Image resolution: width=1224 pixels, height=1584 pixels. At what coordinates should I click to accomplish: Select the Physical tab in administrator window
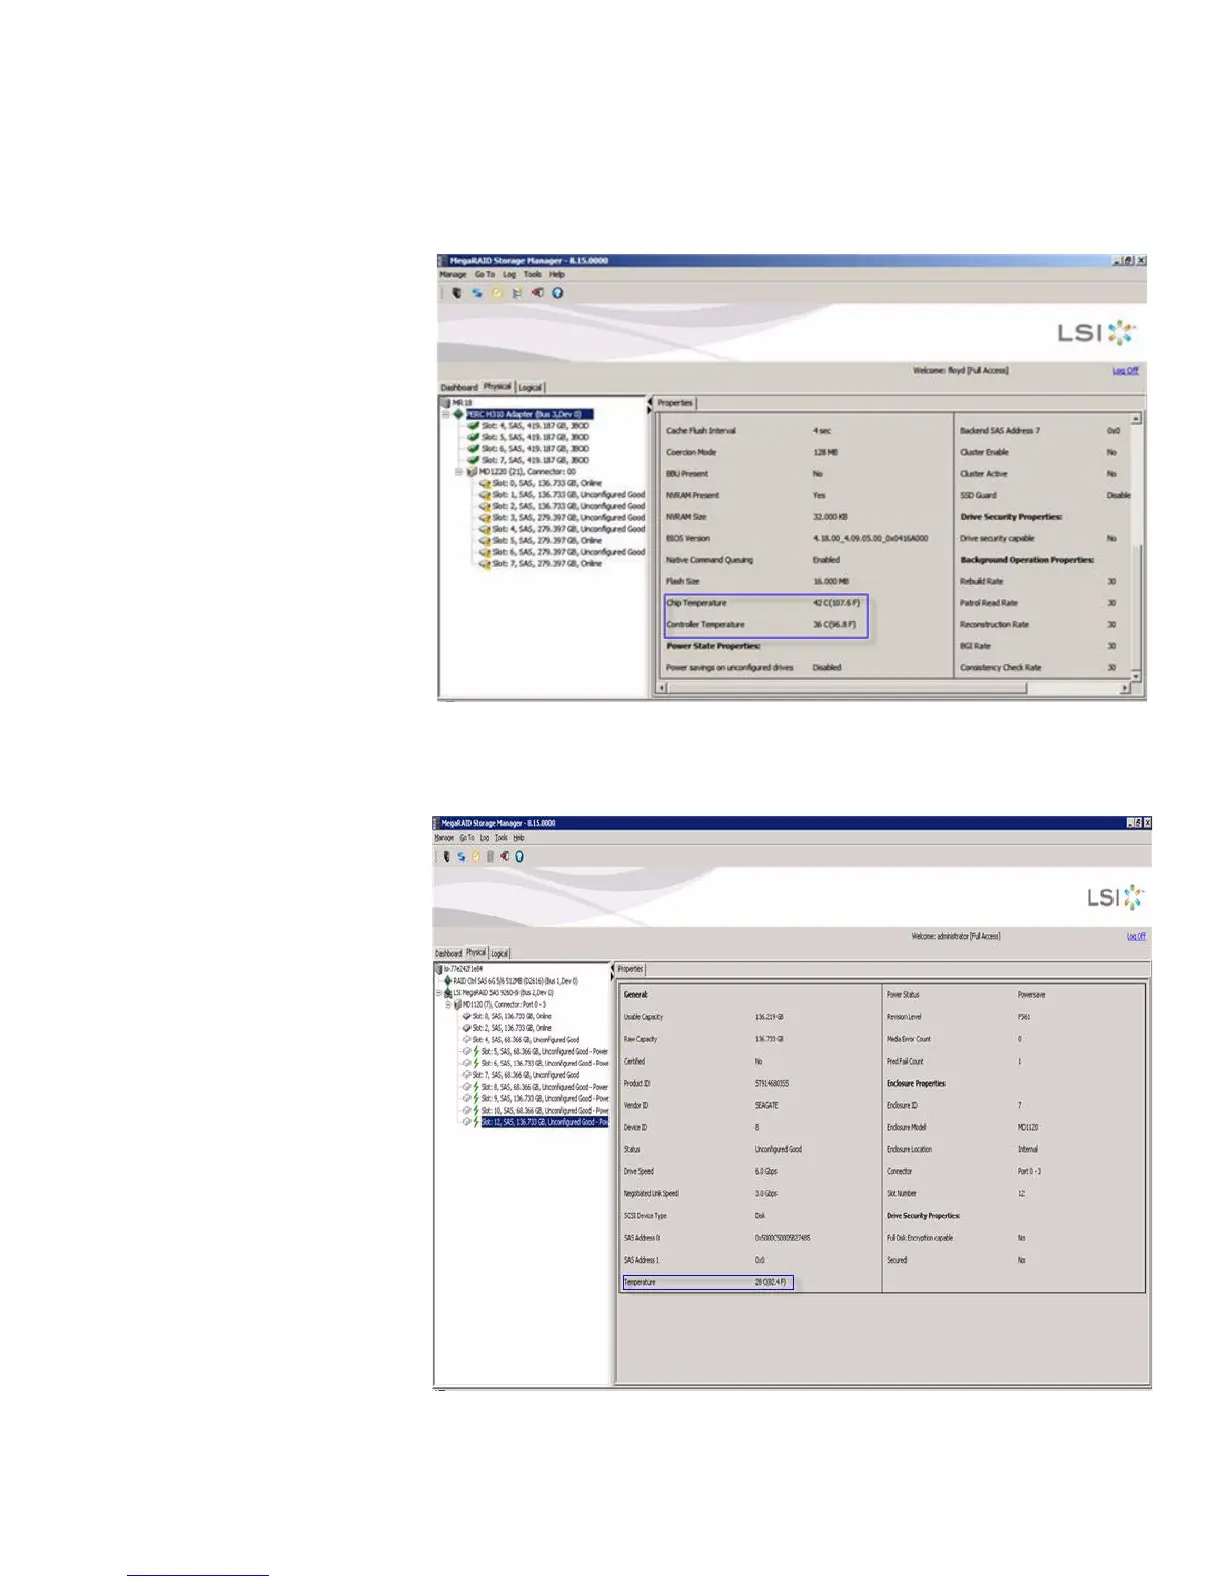coord(476,953)
